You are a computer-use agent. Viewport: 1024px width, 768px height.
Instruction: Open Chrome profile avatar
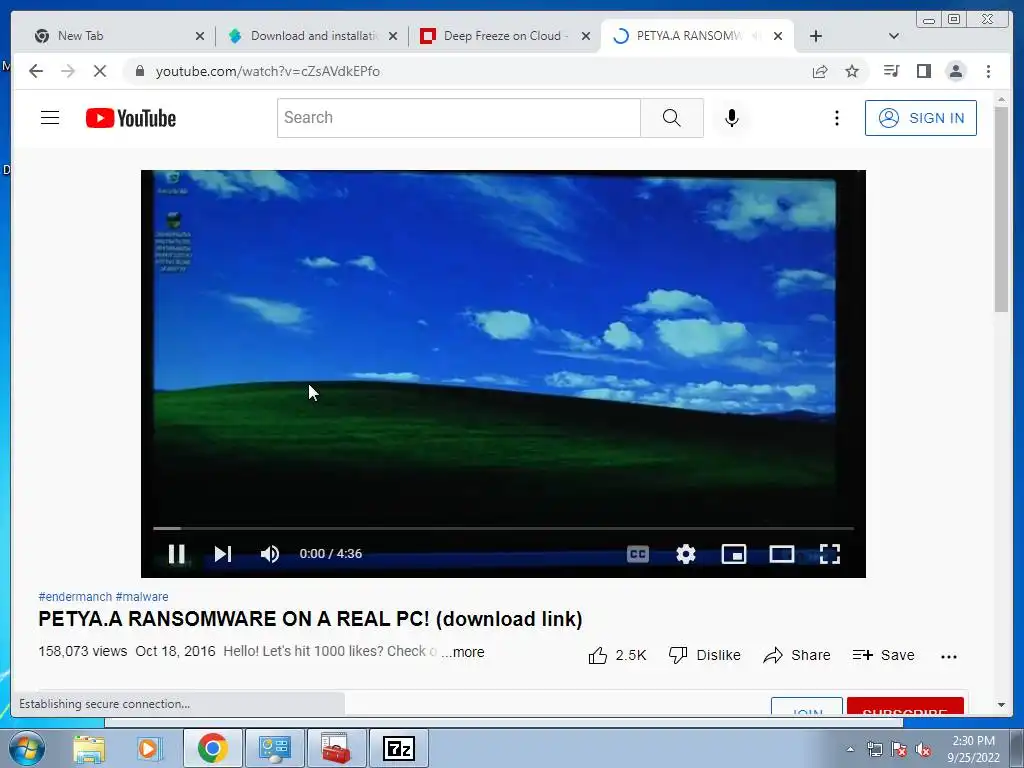point(956,71)
